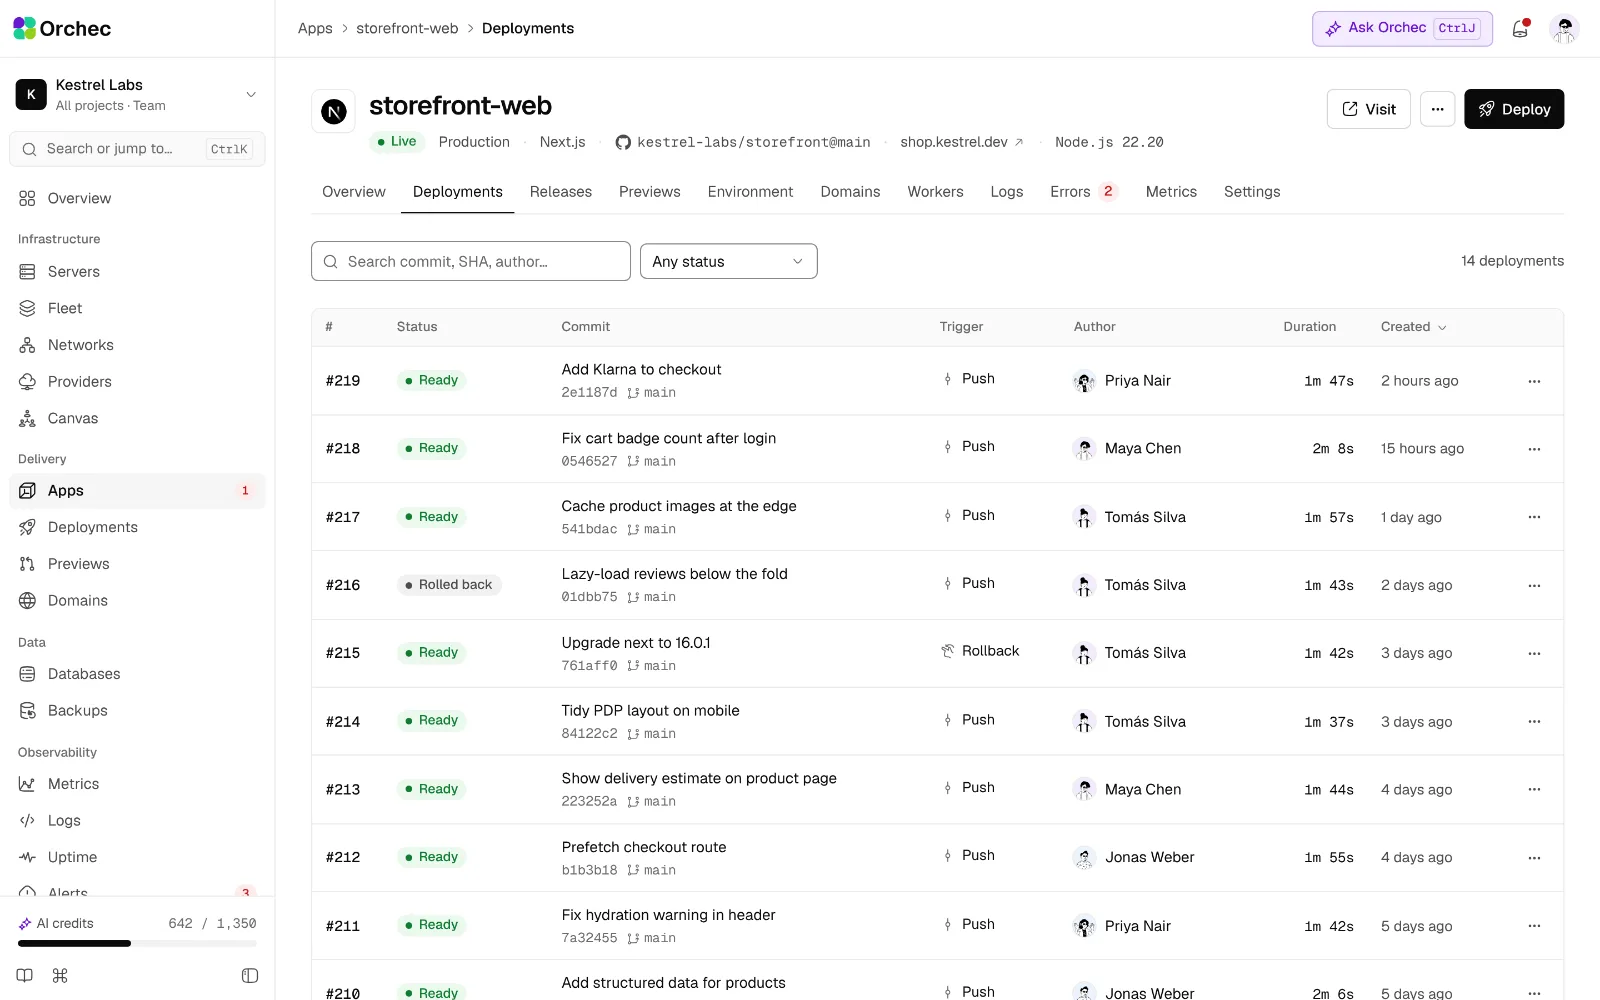Open the Errors tab
The width and height of the screenshot is (1600, 1000).
click(1083, 192)
